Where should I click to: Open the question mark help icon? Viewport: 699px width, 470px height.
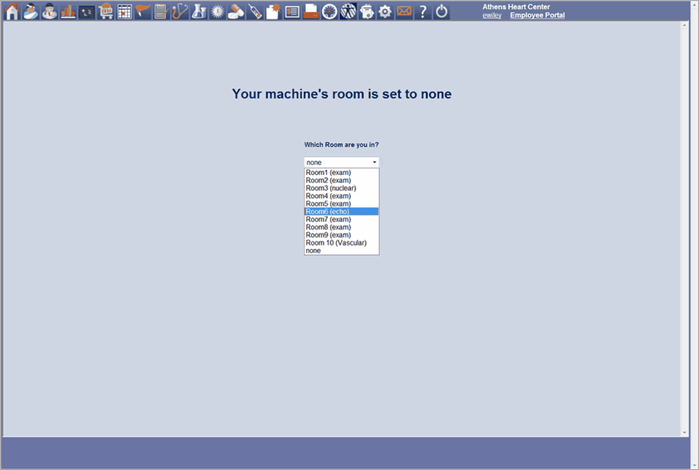[x=423, y=12]
